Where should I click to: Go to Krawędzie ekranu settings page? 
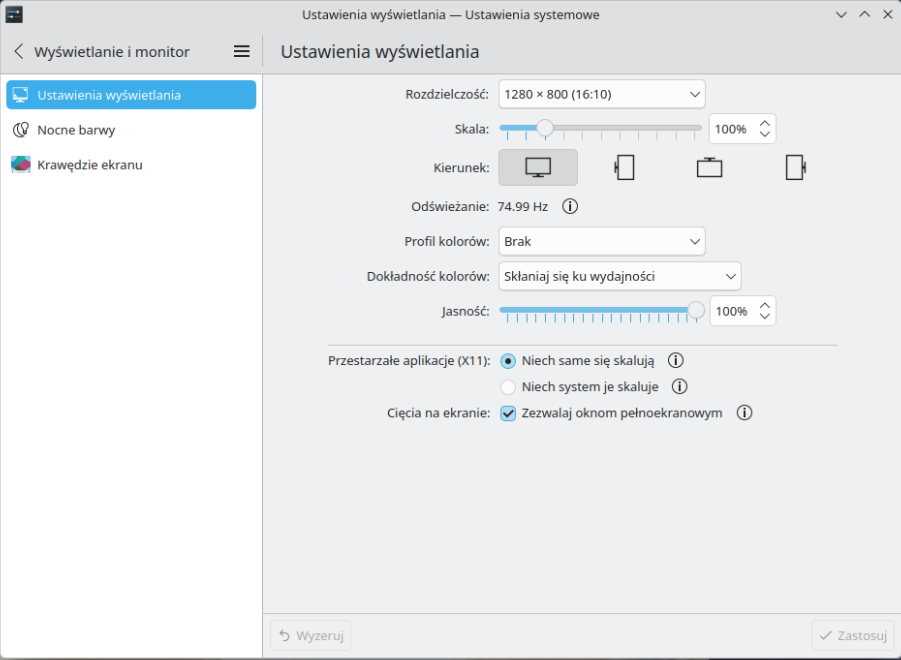click(x=89, y=165)
